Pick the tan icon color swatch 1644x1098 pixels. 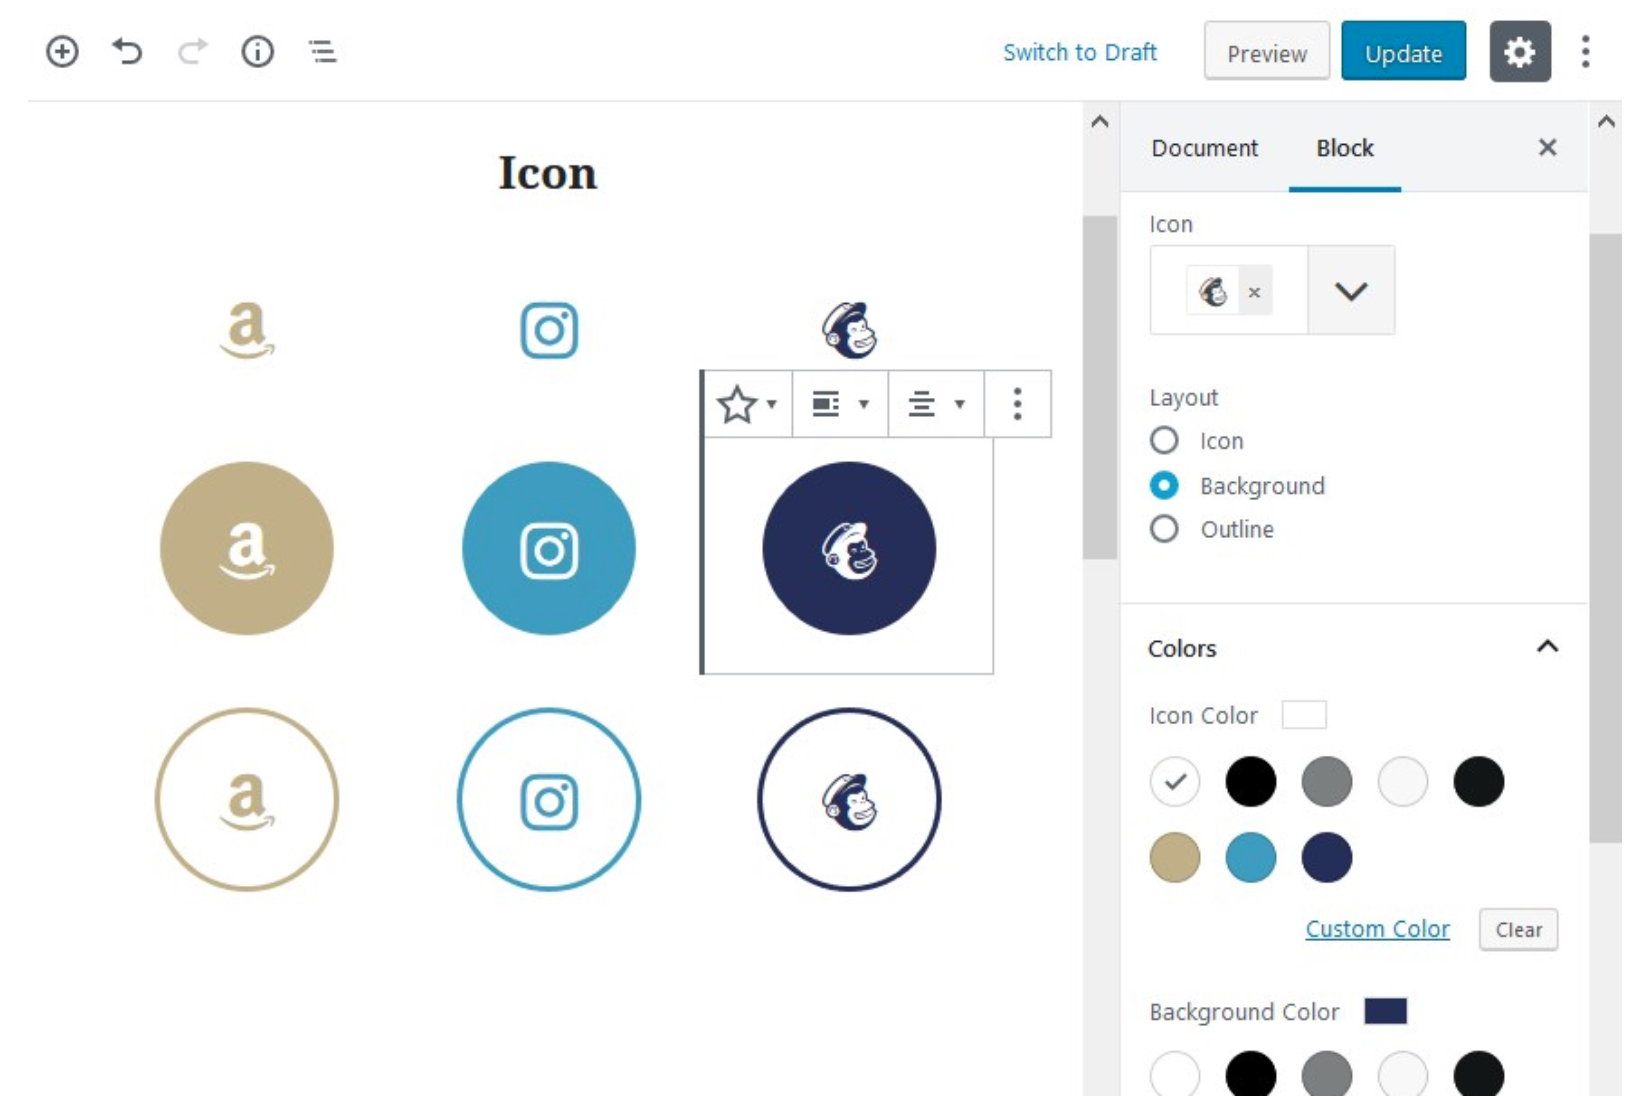pos(1175,857)
